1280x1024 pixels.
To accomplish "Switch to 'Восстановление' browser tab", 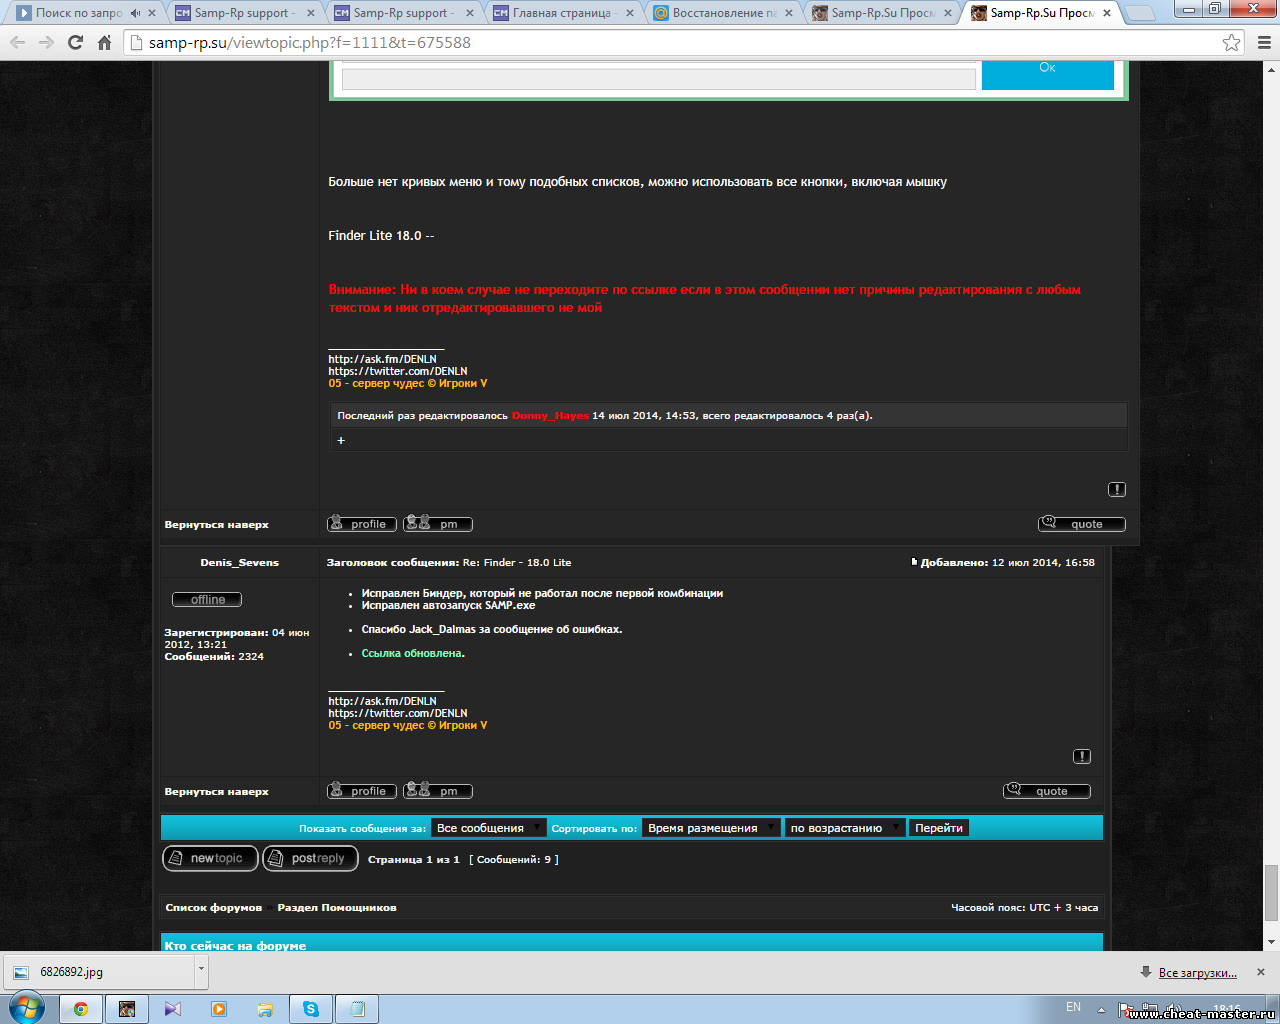I will point(723,13).
